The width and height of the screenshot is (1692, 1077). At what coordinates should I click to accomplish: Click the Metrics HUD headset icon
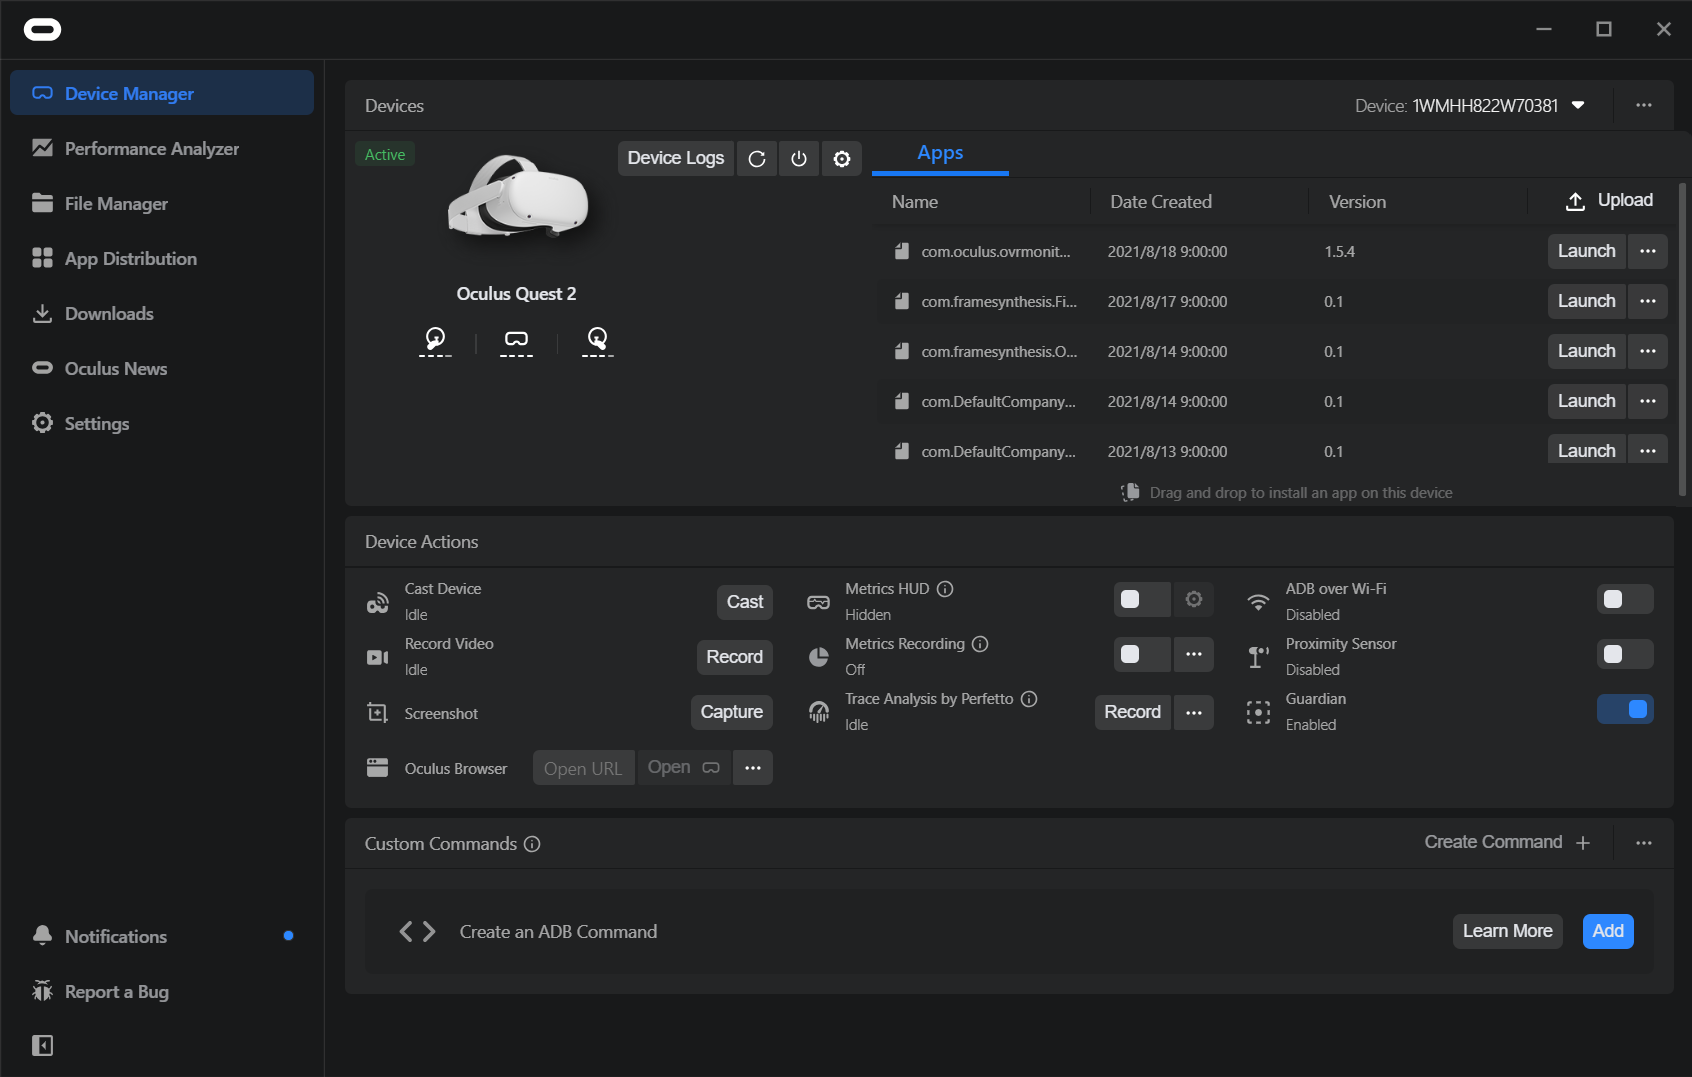pos(818,602)
